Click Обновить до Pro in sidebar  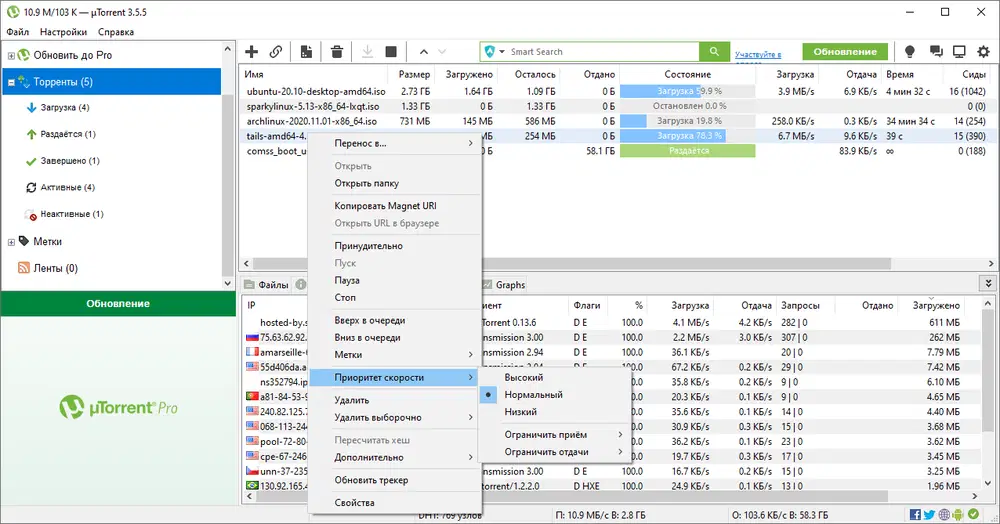73,55
